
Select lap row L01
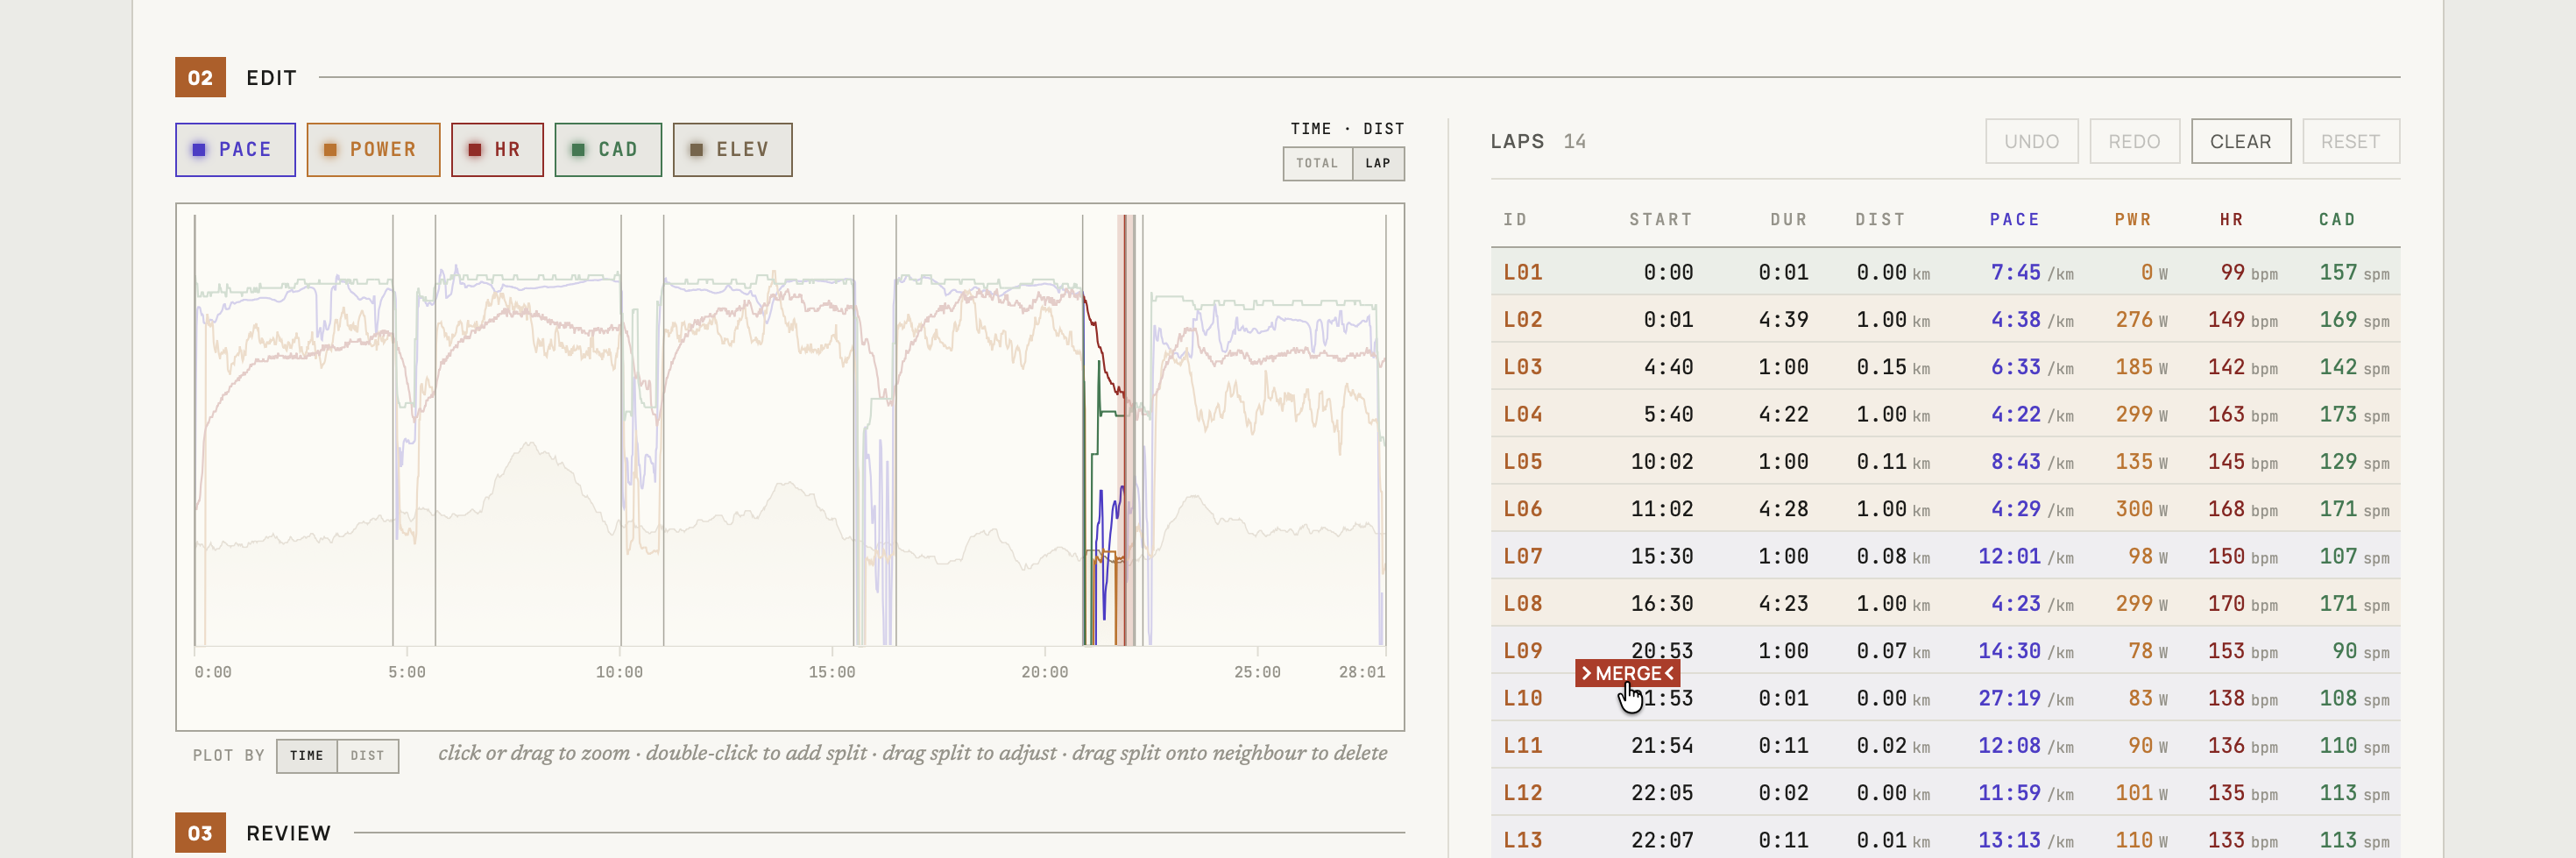1945,272
